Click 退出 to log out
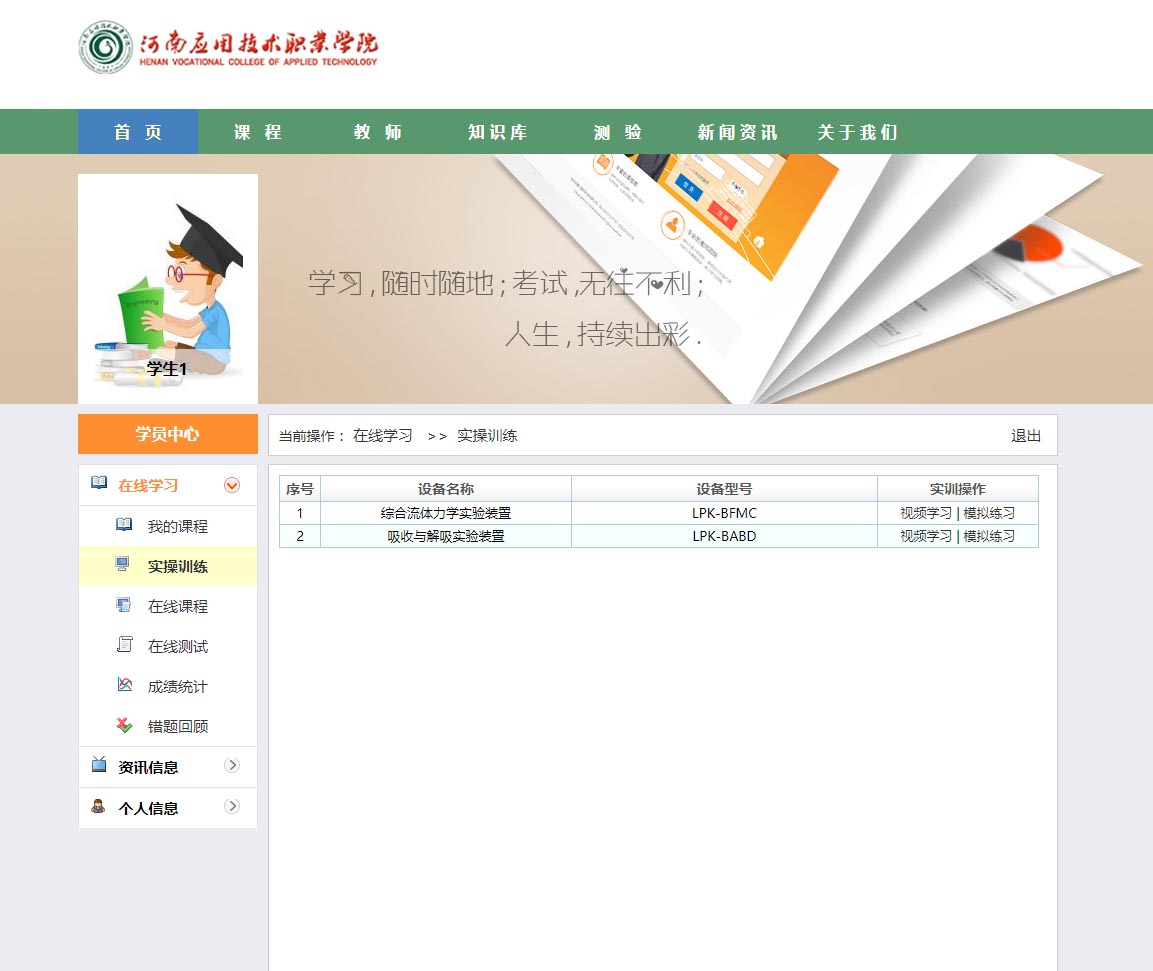This screenshot has width=1153, height=971. 1026,436
